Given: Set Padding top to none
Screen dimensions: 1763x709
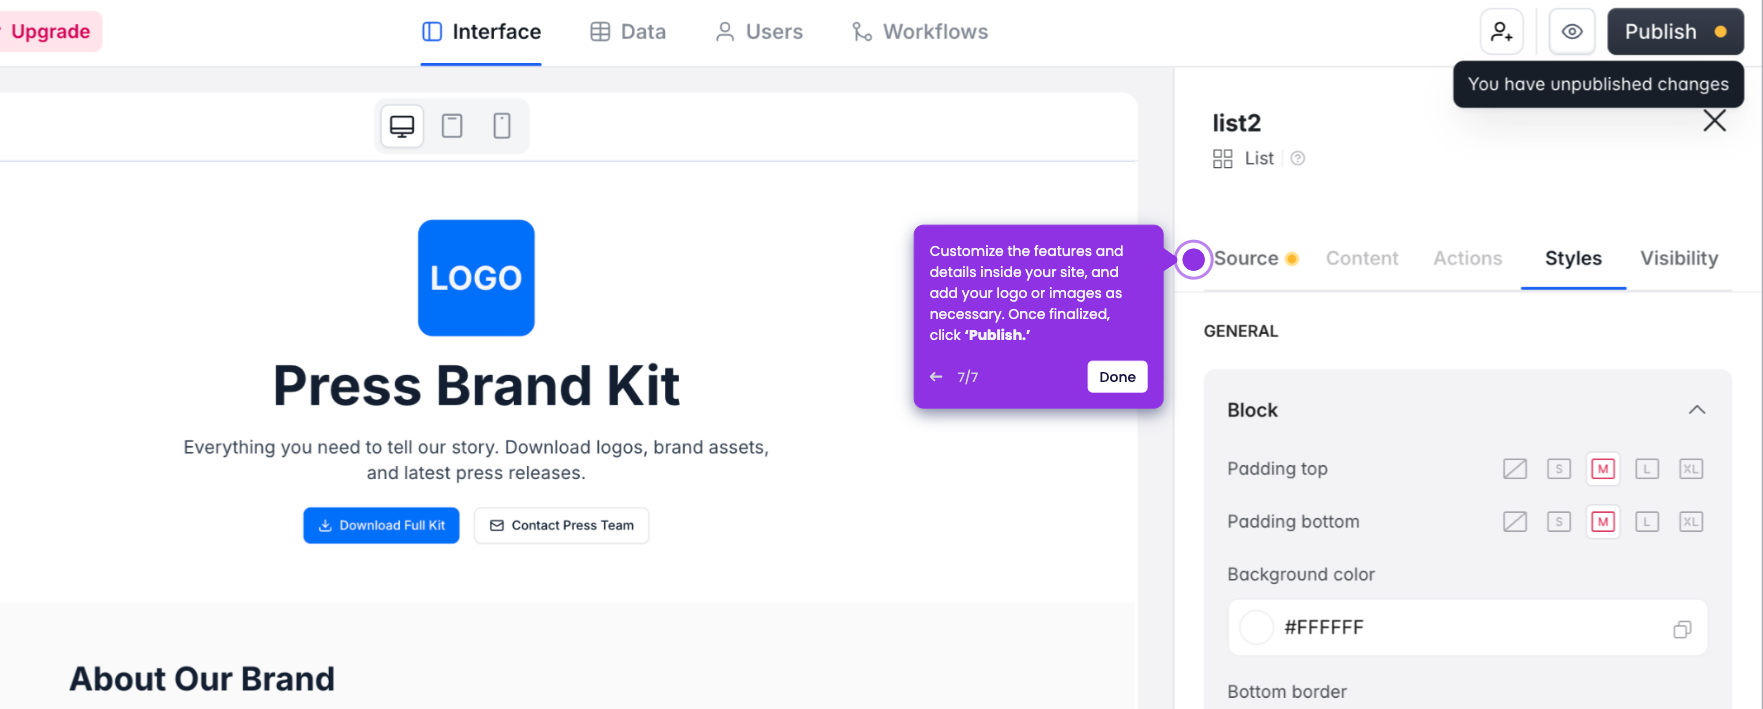Looking at the screenshot, I should (x=1515, y=469).
